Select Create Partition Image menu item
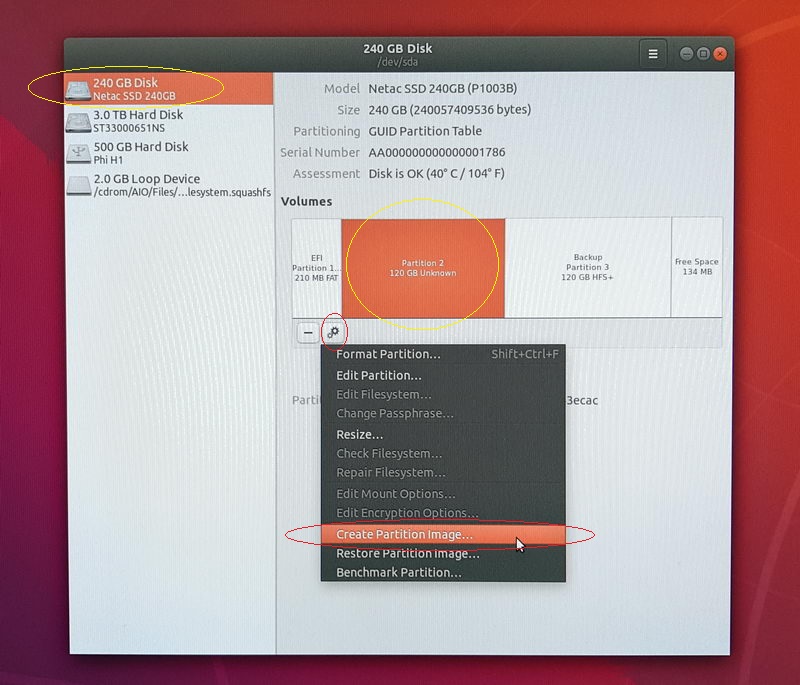The image size is (800, 685). click(443, 535)
